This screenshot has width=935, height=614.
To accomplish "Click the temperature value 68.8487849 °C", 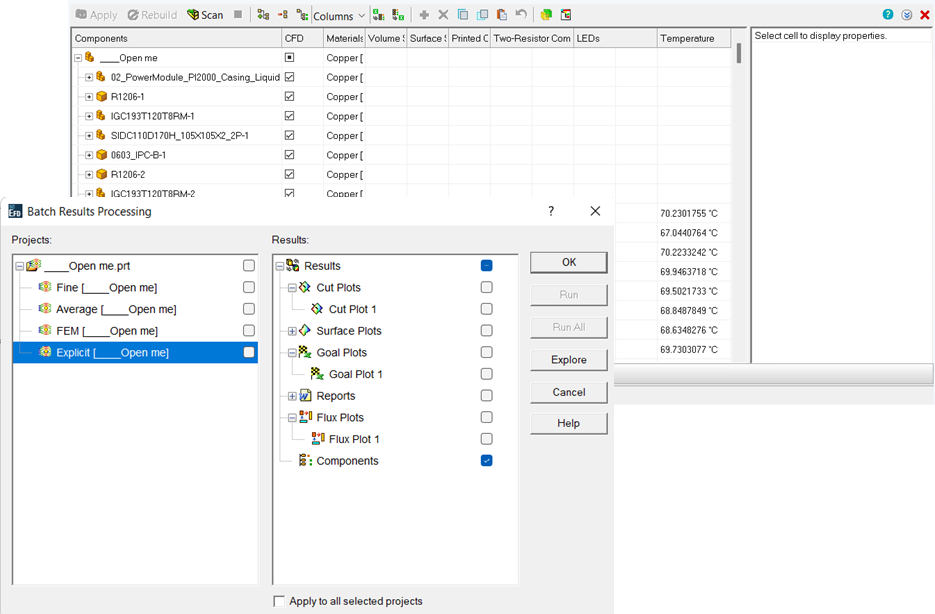I will click(689, 311).
